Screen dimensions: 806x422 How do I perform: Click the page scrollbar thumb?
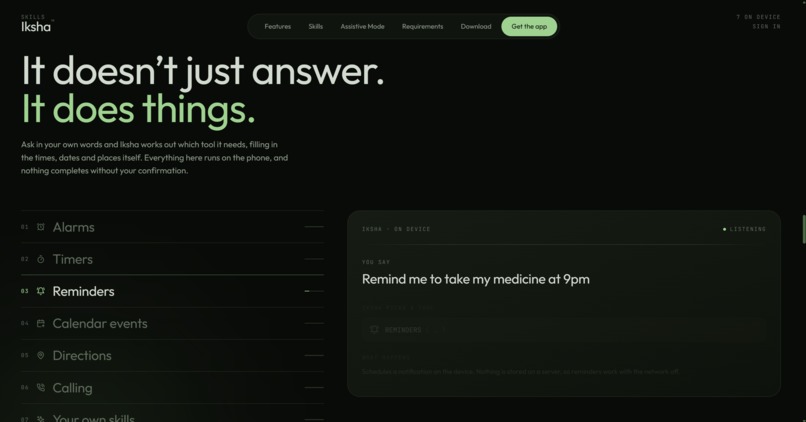(803, 229)
